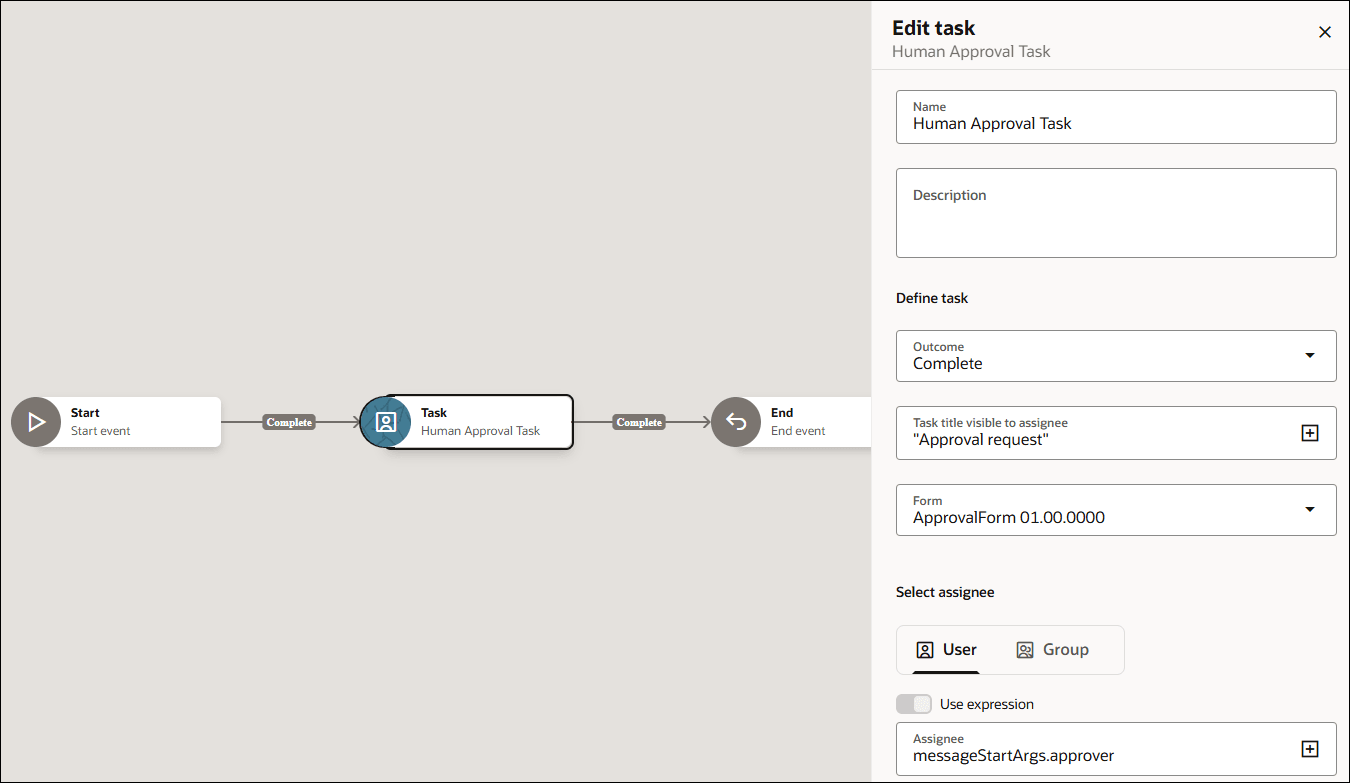Select the End event node on the canvas

click(x=800, y=422)
